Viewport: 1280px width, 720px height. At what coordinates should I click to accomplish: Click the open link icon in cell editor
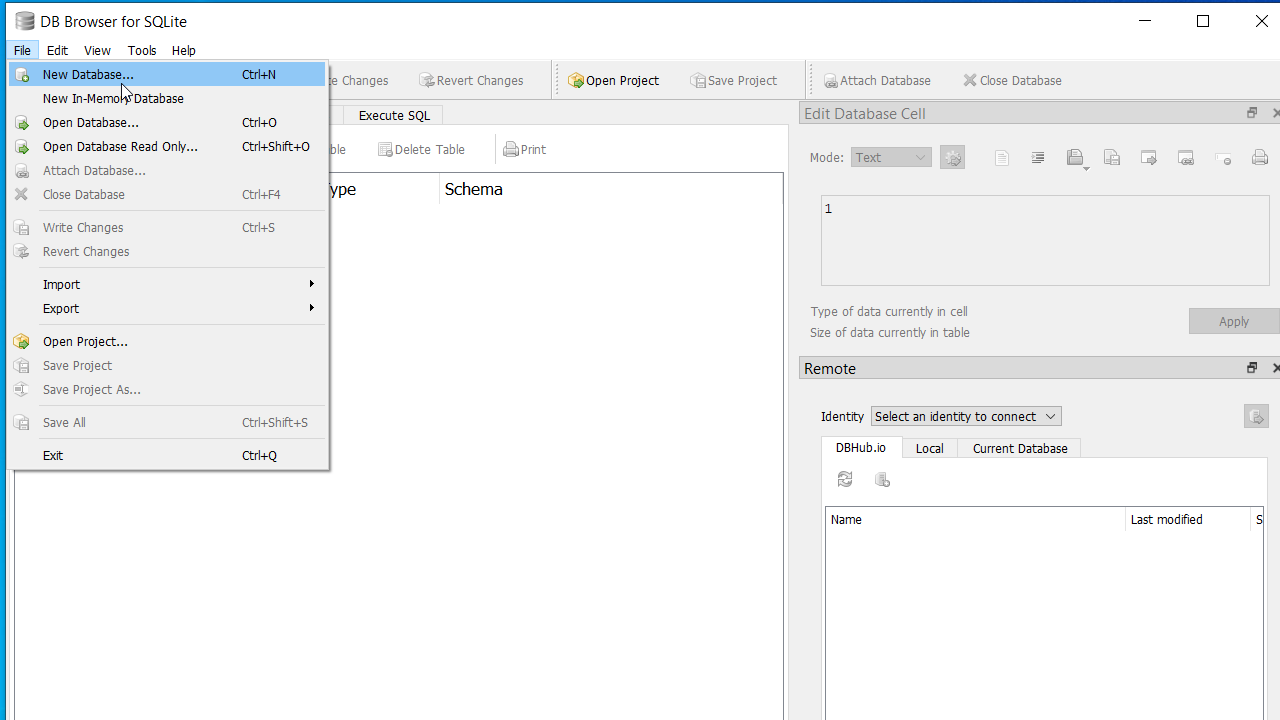point(1185,157)
